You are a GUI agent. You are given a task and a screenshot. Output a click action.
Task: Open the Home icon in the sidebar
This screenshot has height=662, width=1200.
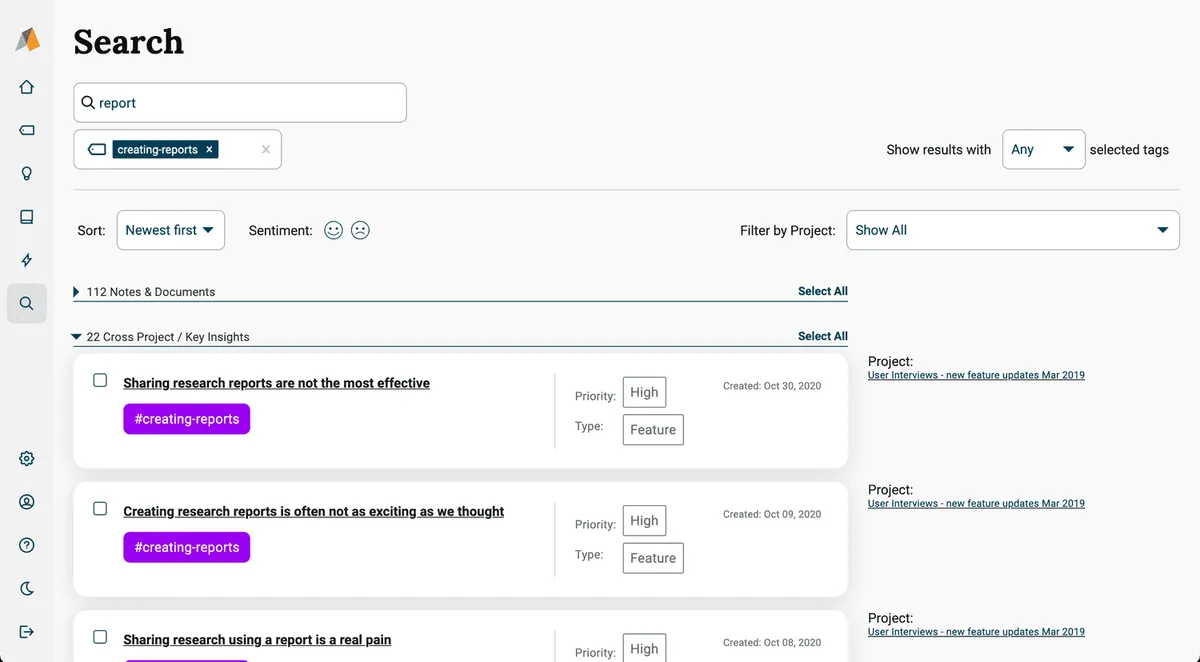coord(27,87)
